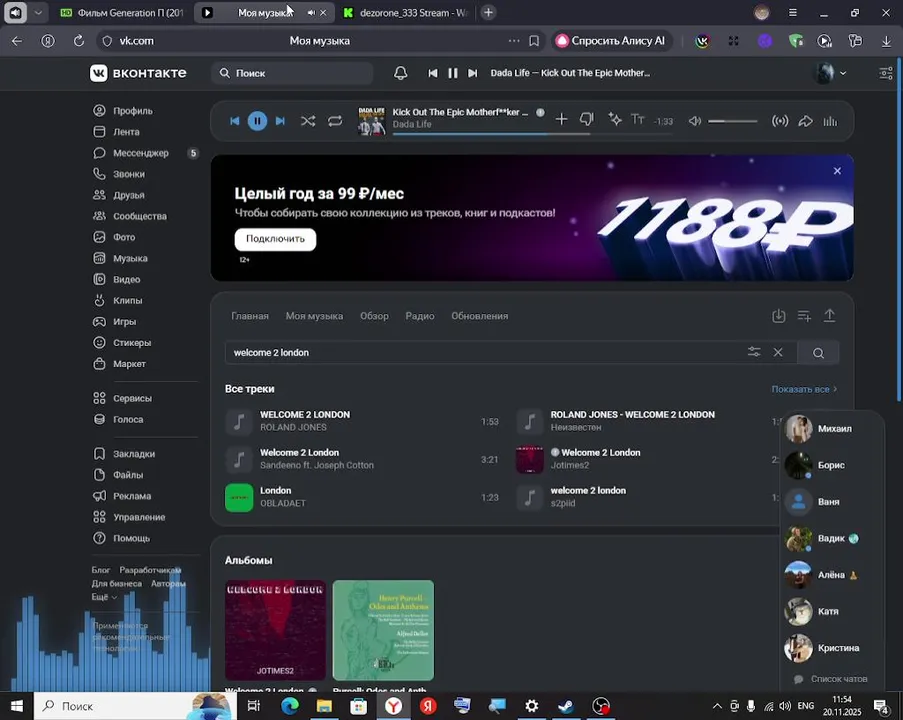
Task: Close the subscription promo banner
Action: (x=837, y=171)
